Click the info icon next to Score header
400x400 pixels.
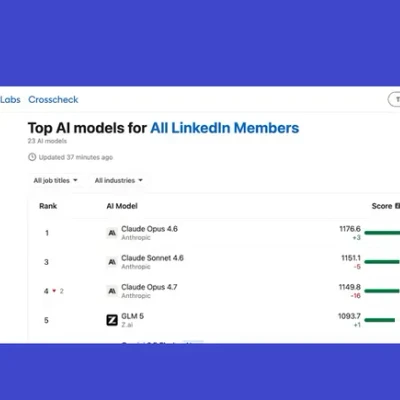coord(397,206)
